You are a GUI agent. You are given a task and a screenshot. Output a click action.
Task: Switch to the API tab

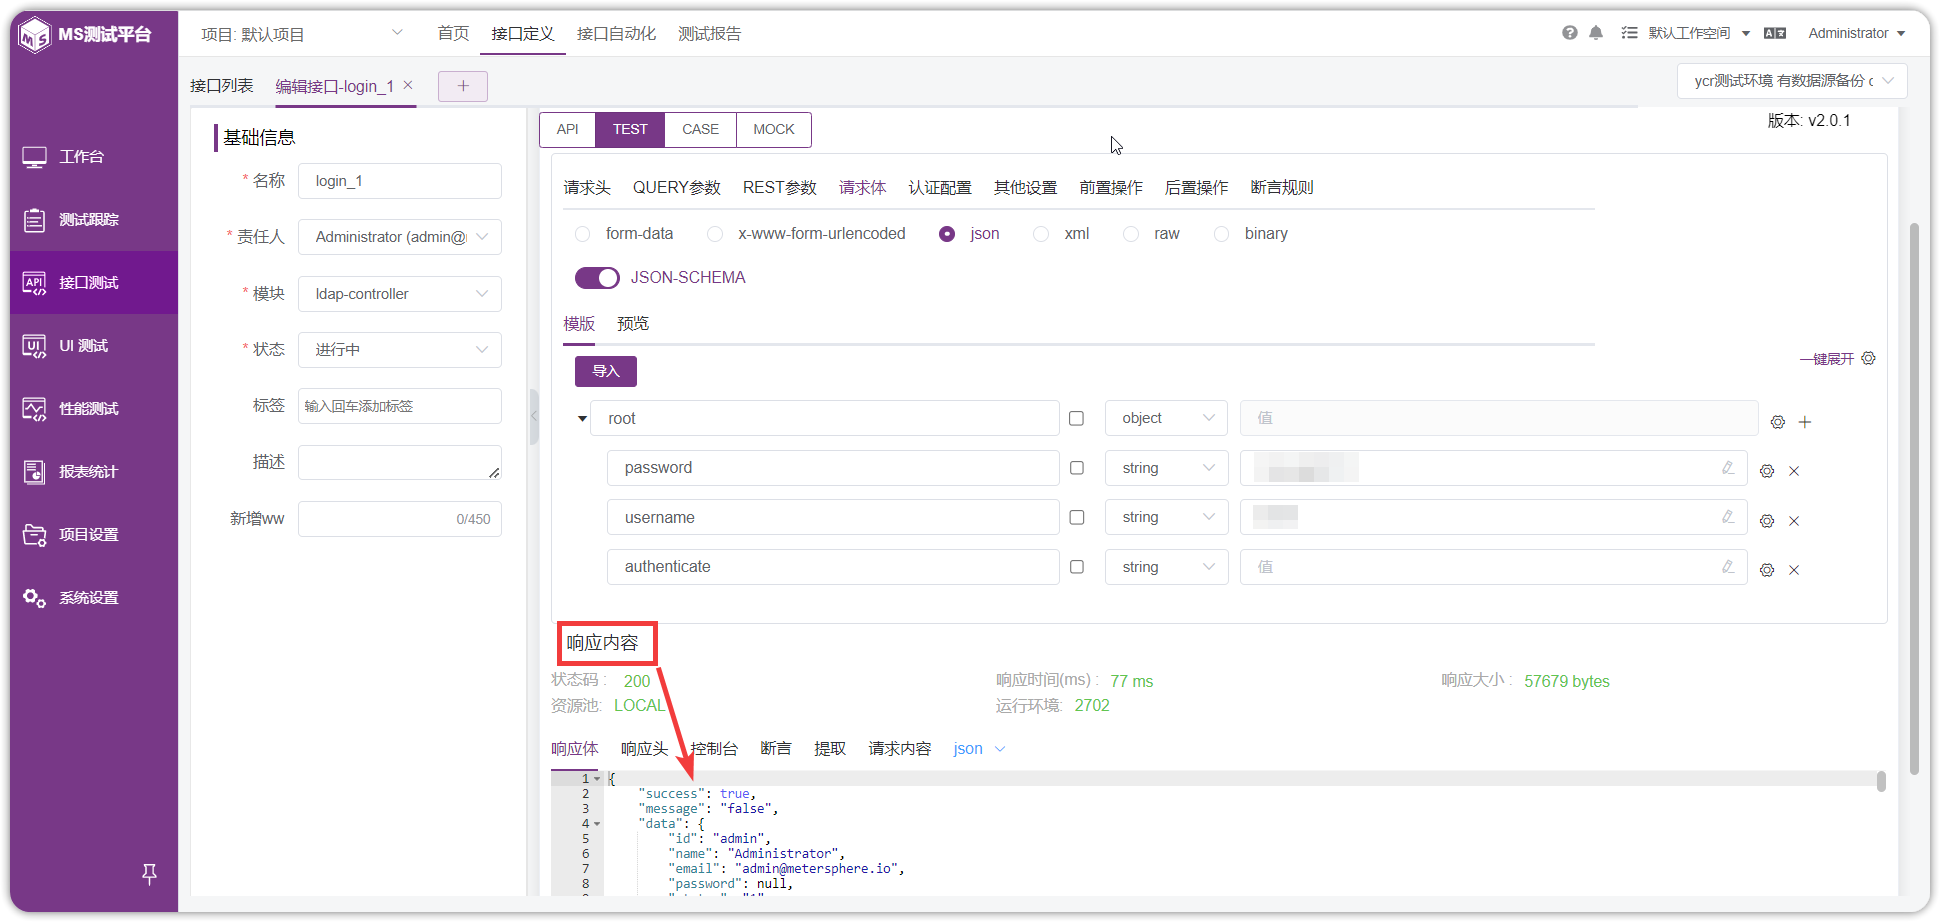tap(568, 130)
